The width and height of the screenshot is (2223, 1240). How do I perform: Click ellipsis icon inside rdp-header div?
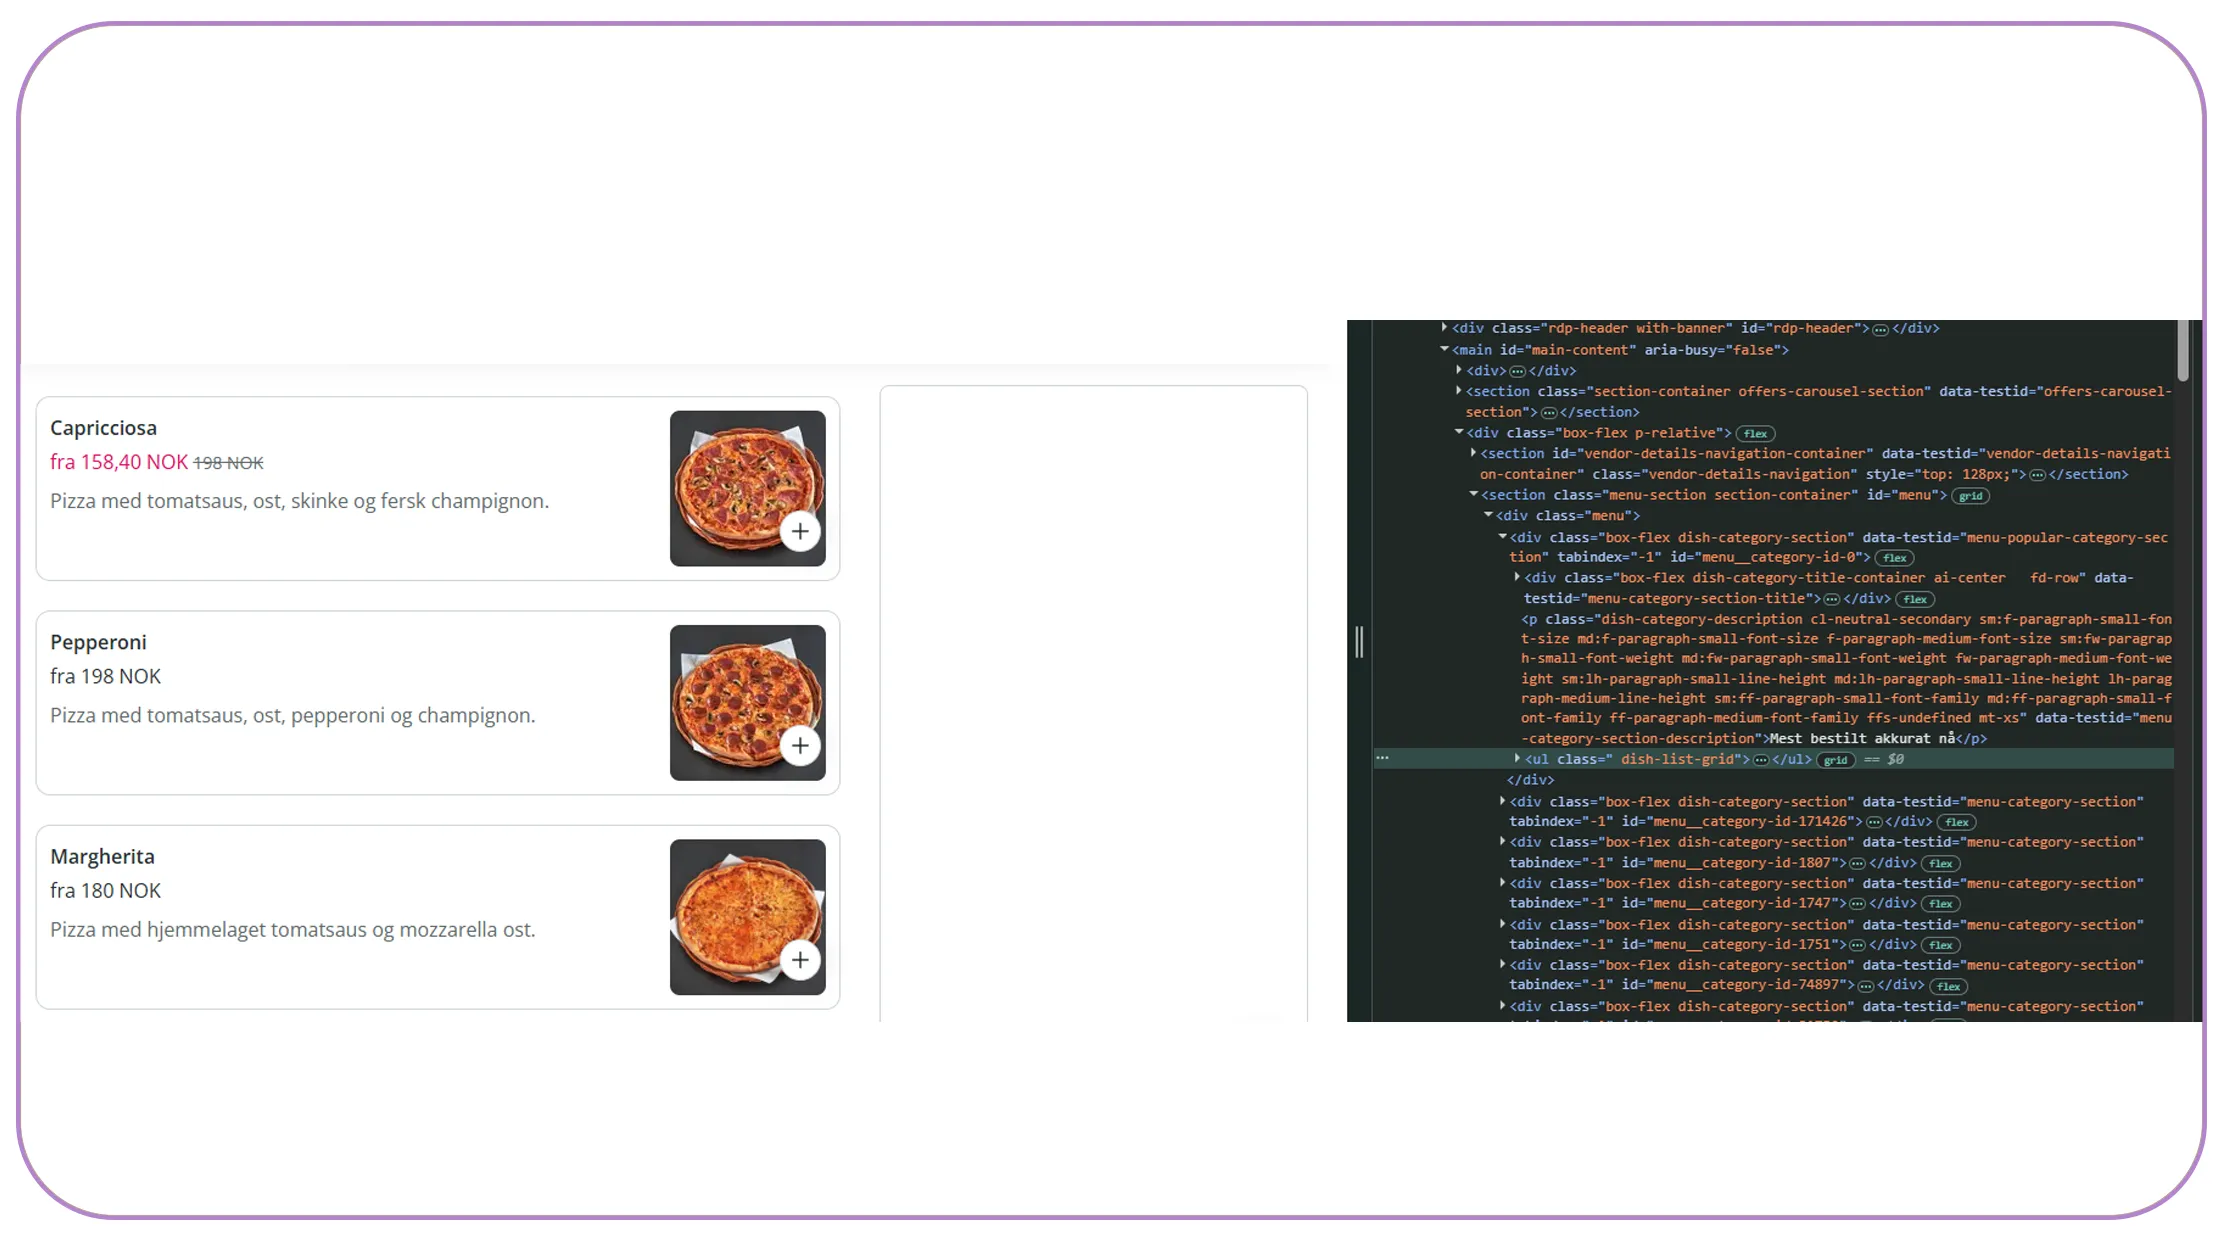tap(1880, 330)
